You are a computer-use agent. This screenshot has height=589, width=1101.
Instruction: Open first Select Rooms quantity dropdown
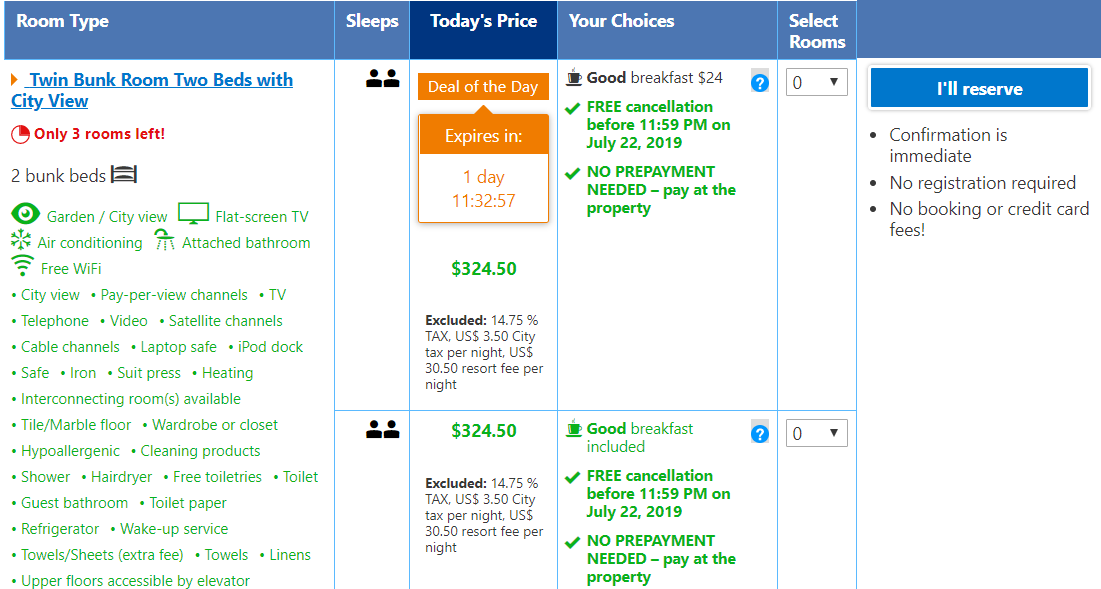pos(816,82)
